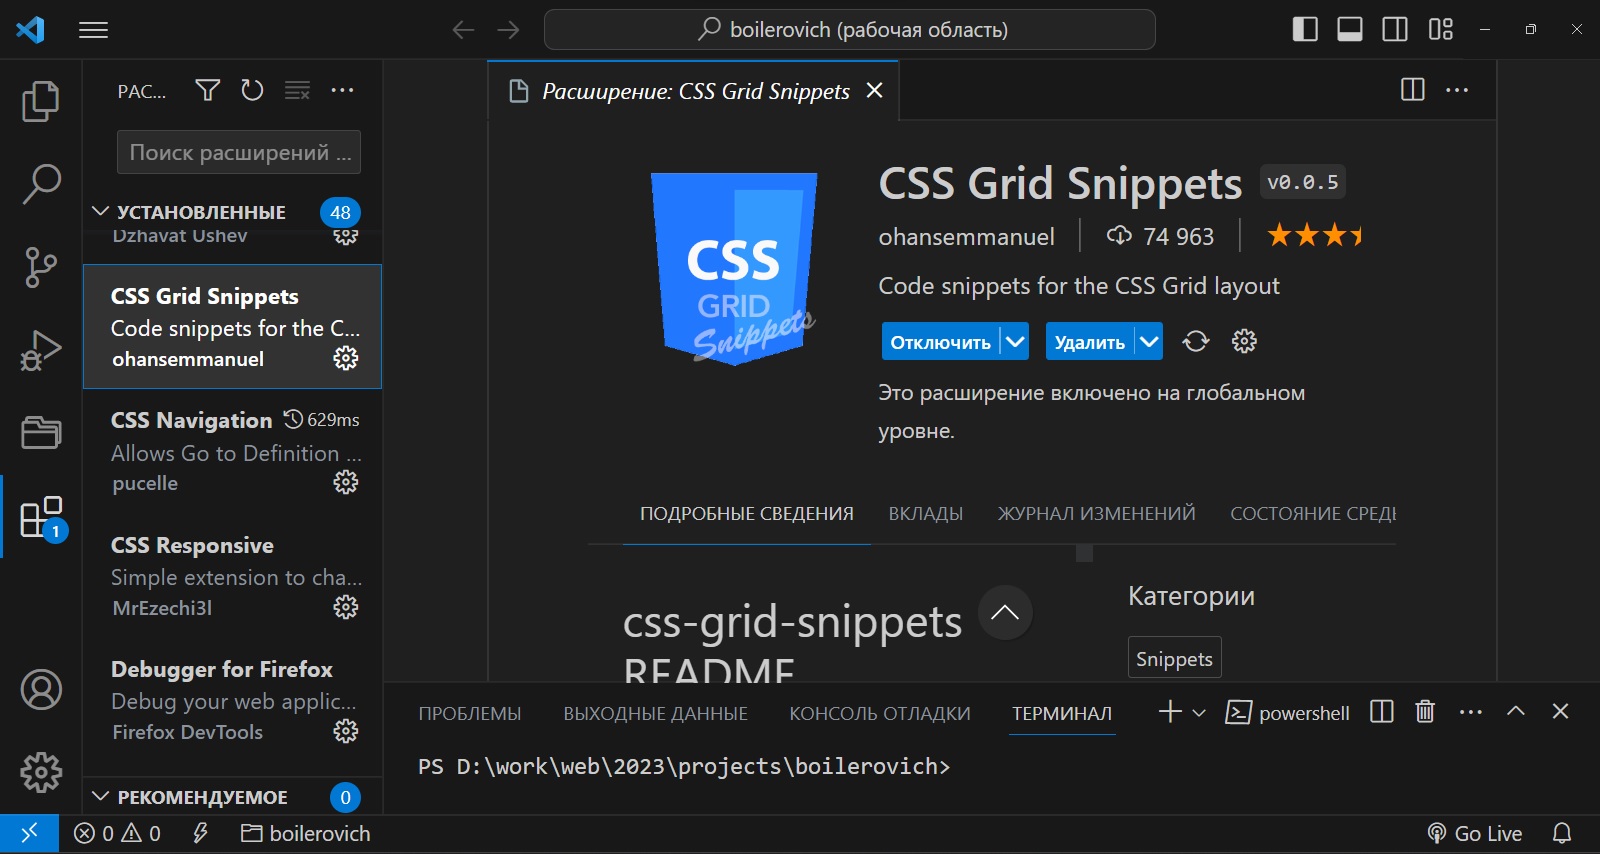
Task: Open Customize Layout button
Action: pyautogui.click(x=1441, y=30)
